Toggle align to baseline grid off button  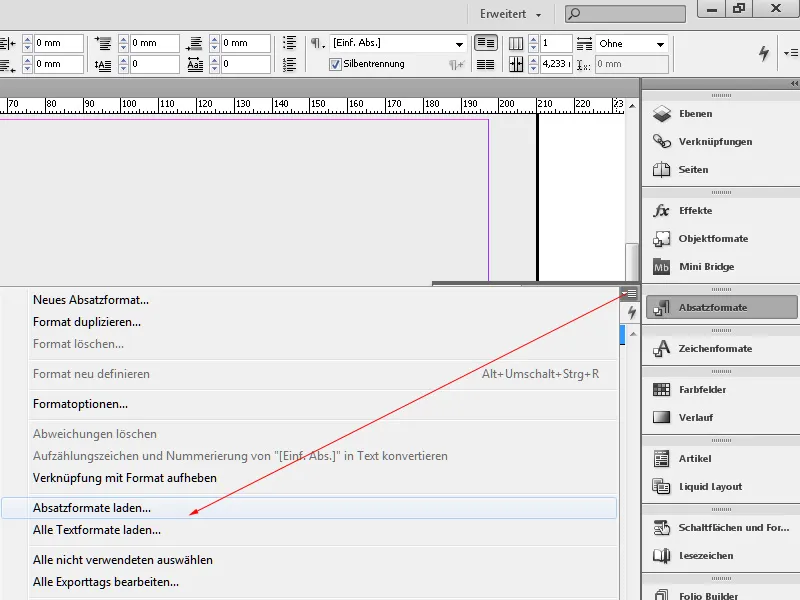[x=486, y=43]
